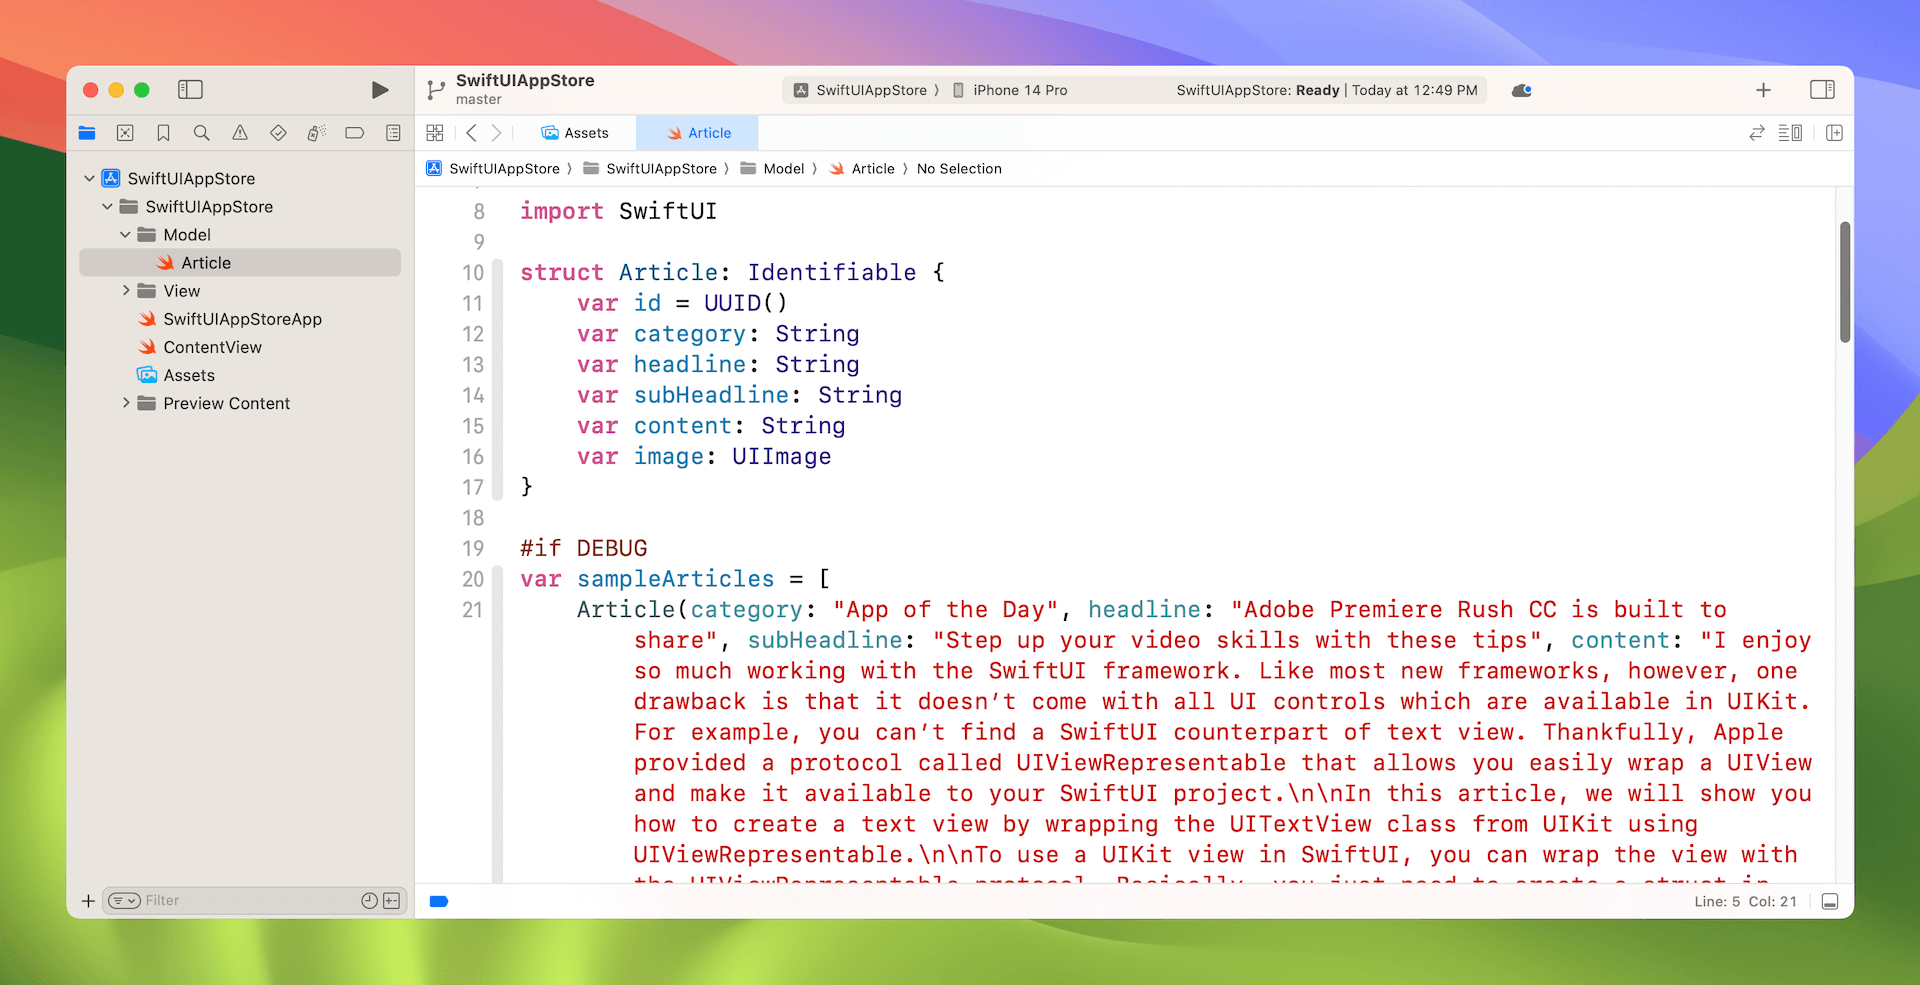The width and height of the screenshot is (1920, 985).
Task: Click the sampleArticles variable name
Action: (x=676, y=579)
